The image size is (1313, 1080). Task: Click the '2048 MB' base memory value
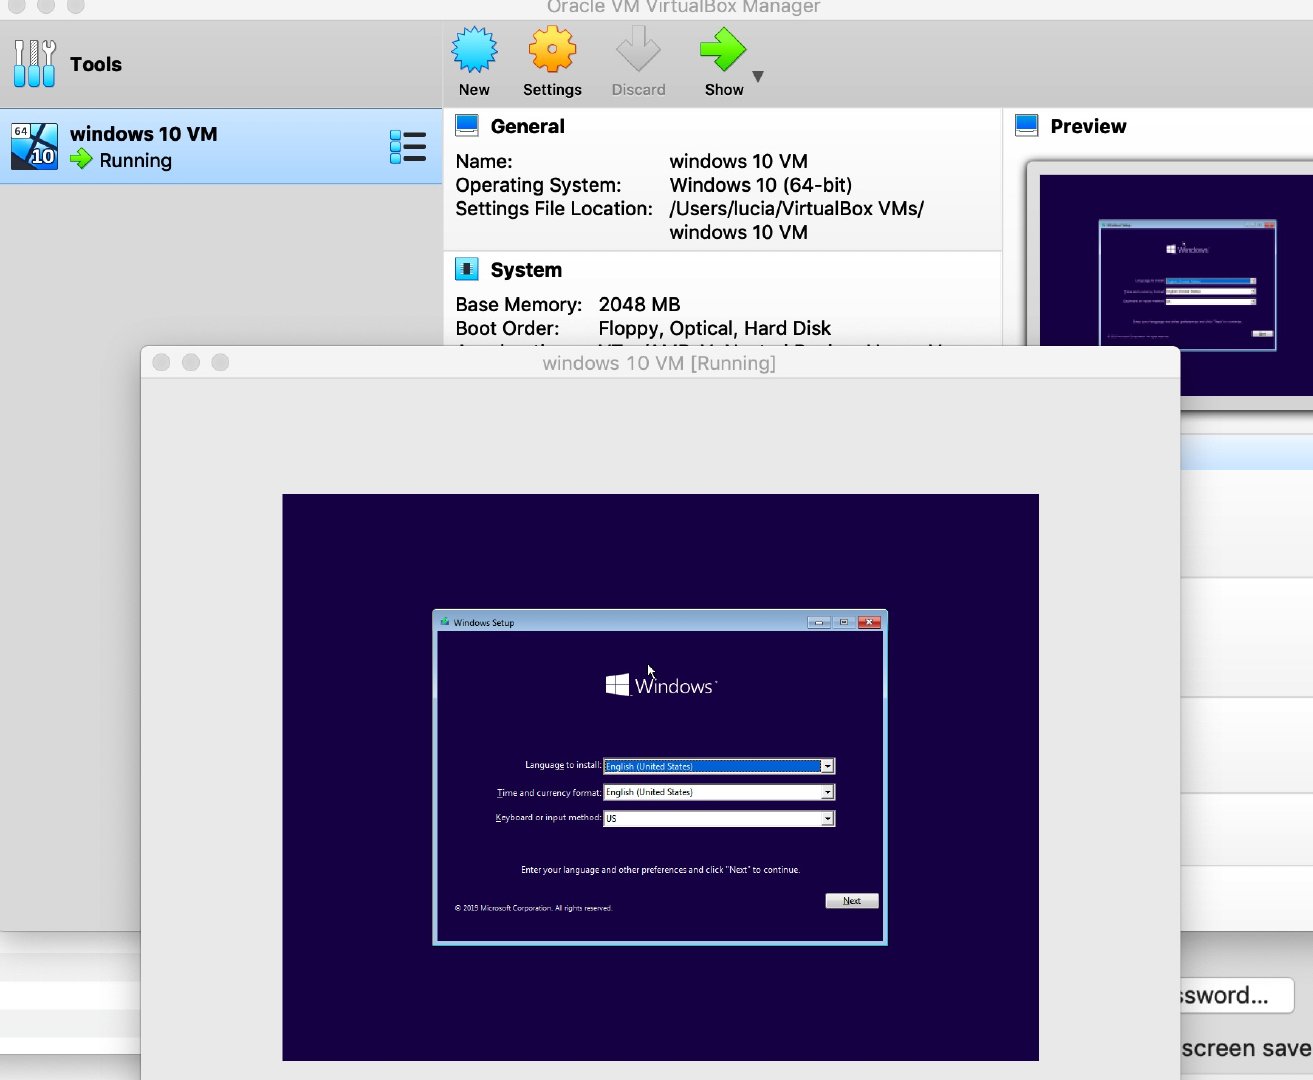(639, 304)
